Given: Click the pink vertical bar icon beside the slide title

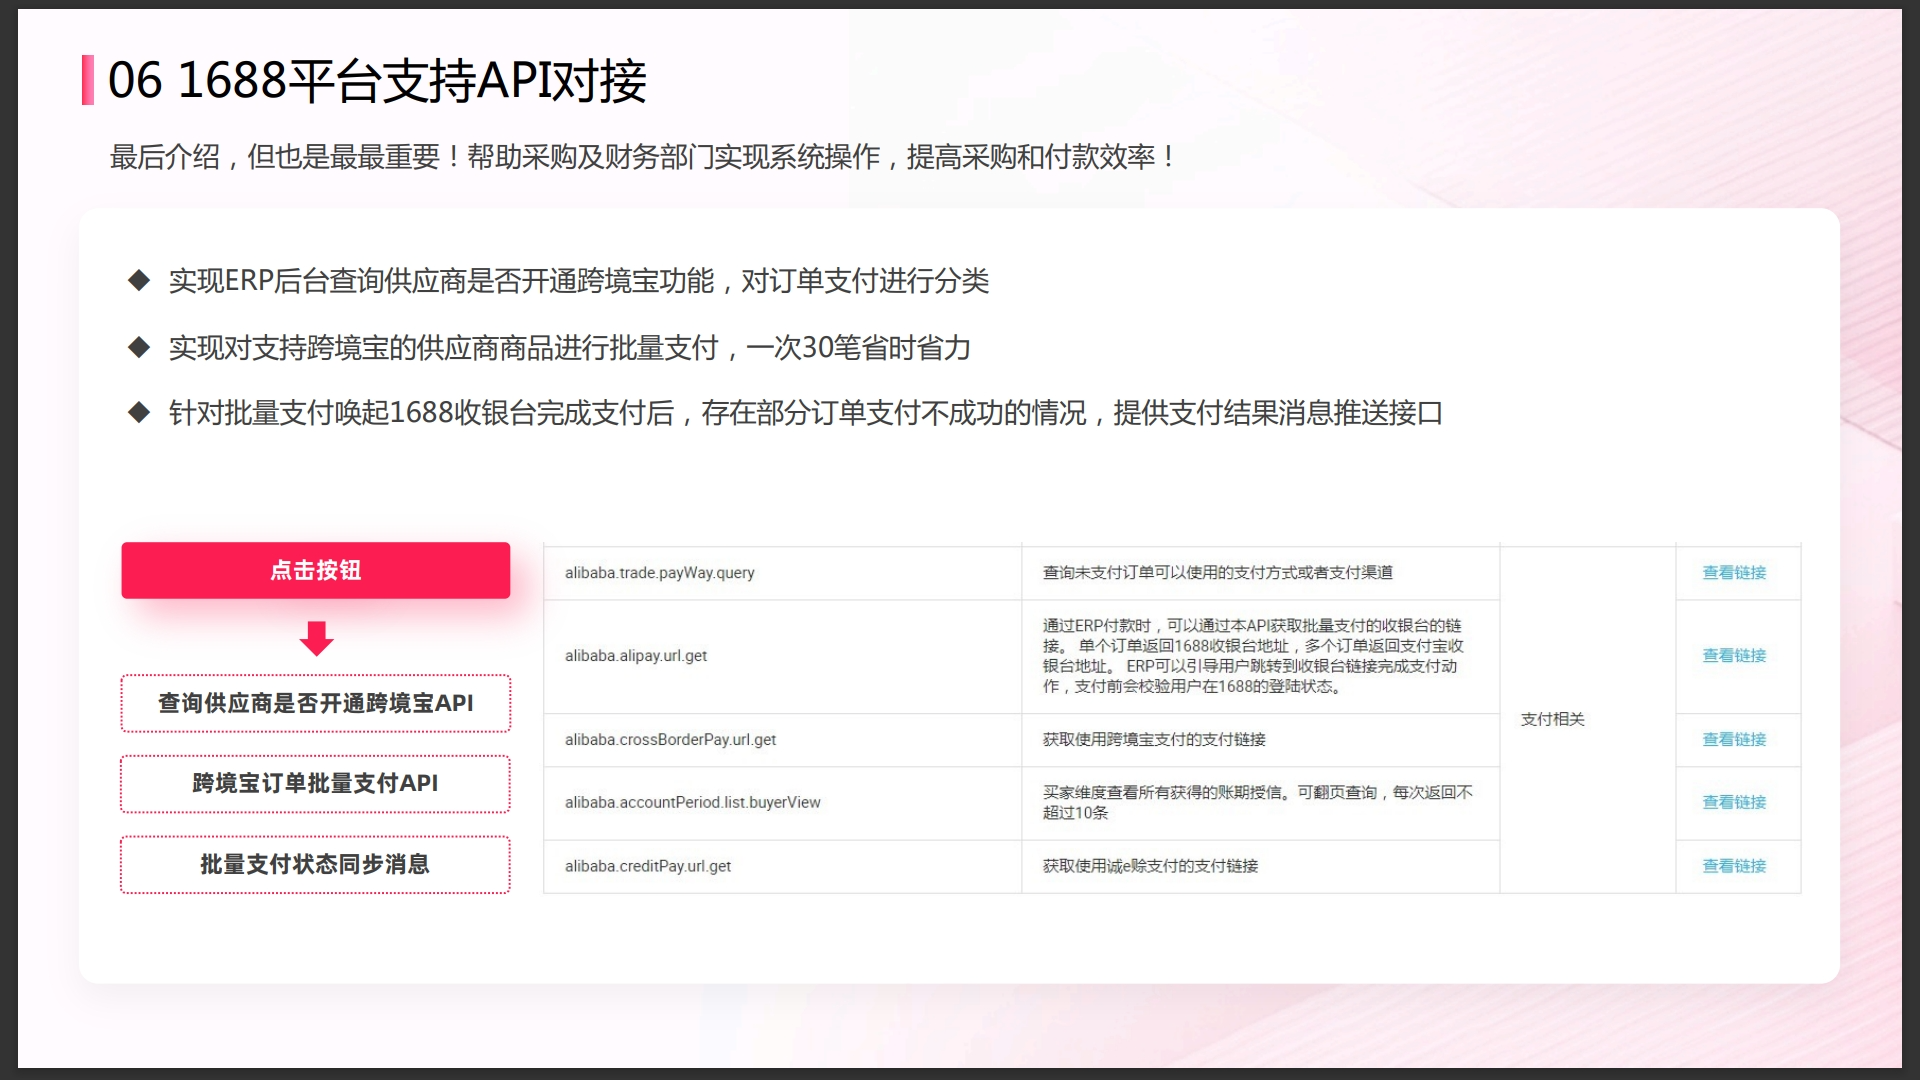Looking at the screenshot, I should click(88, 82).
